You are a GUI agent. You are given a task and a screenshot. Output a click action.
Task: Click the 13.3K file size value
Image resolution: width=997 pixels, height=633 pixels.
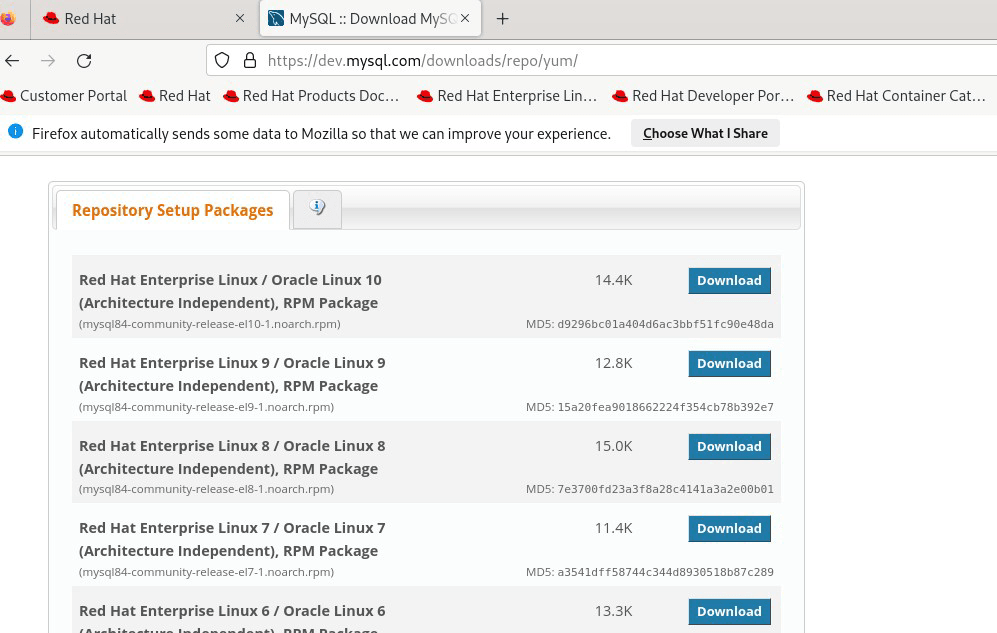pyautogui.click(x=614, y=611)
